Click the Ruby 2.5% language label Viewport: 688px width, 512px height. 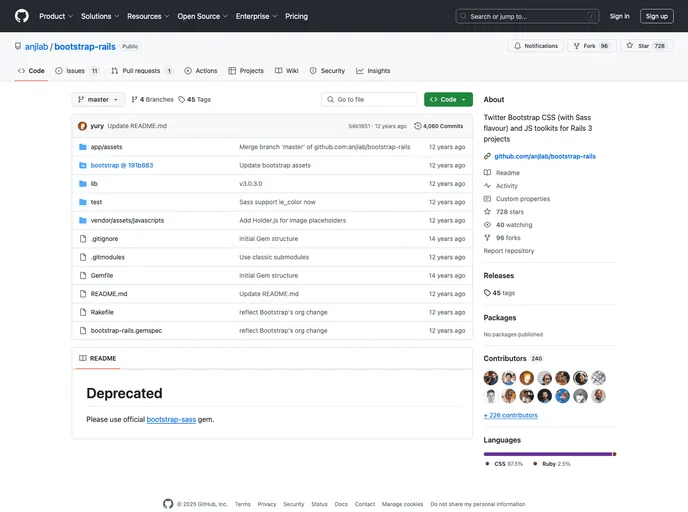coord(552,464)
